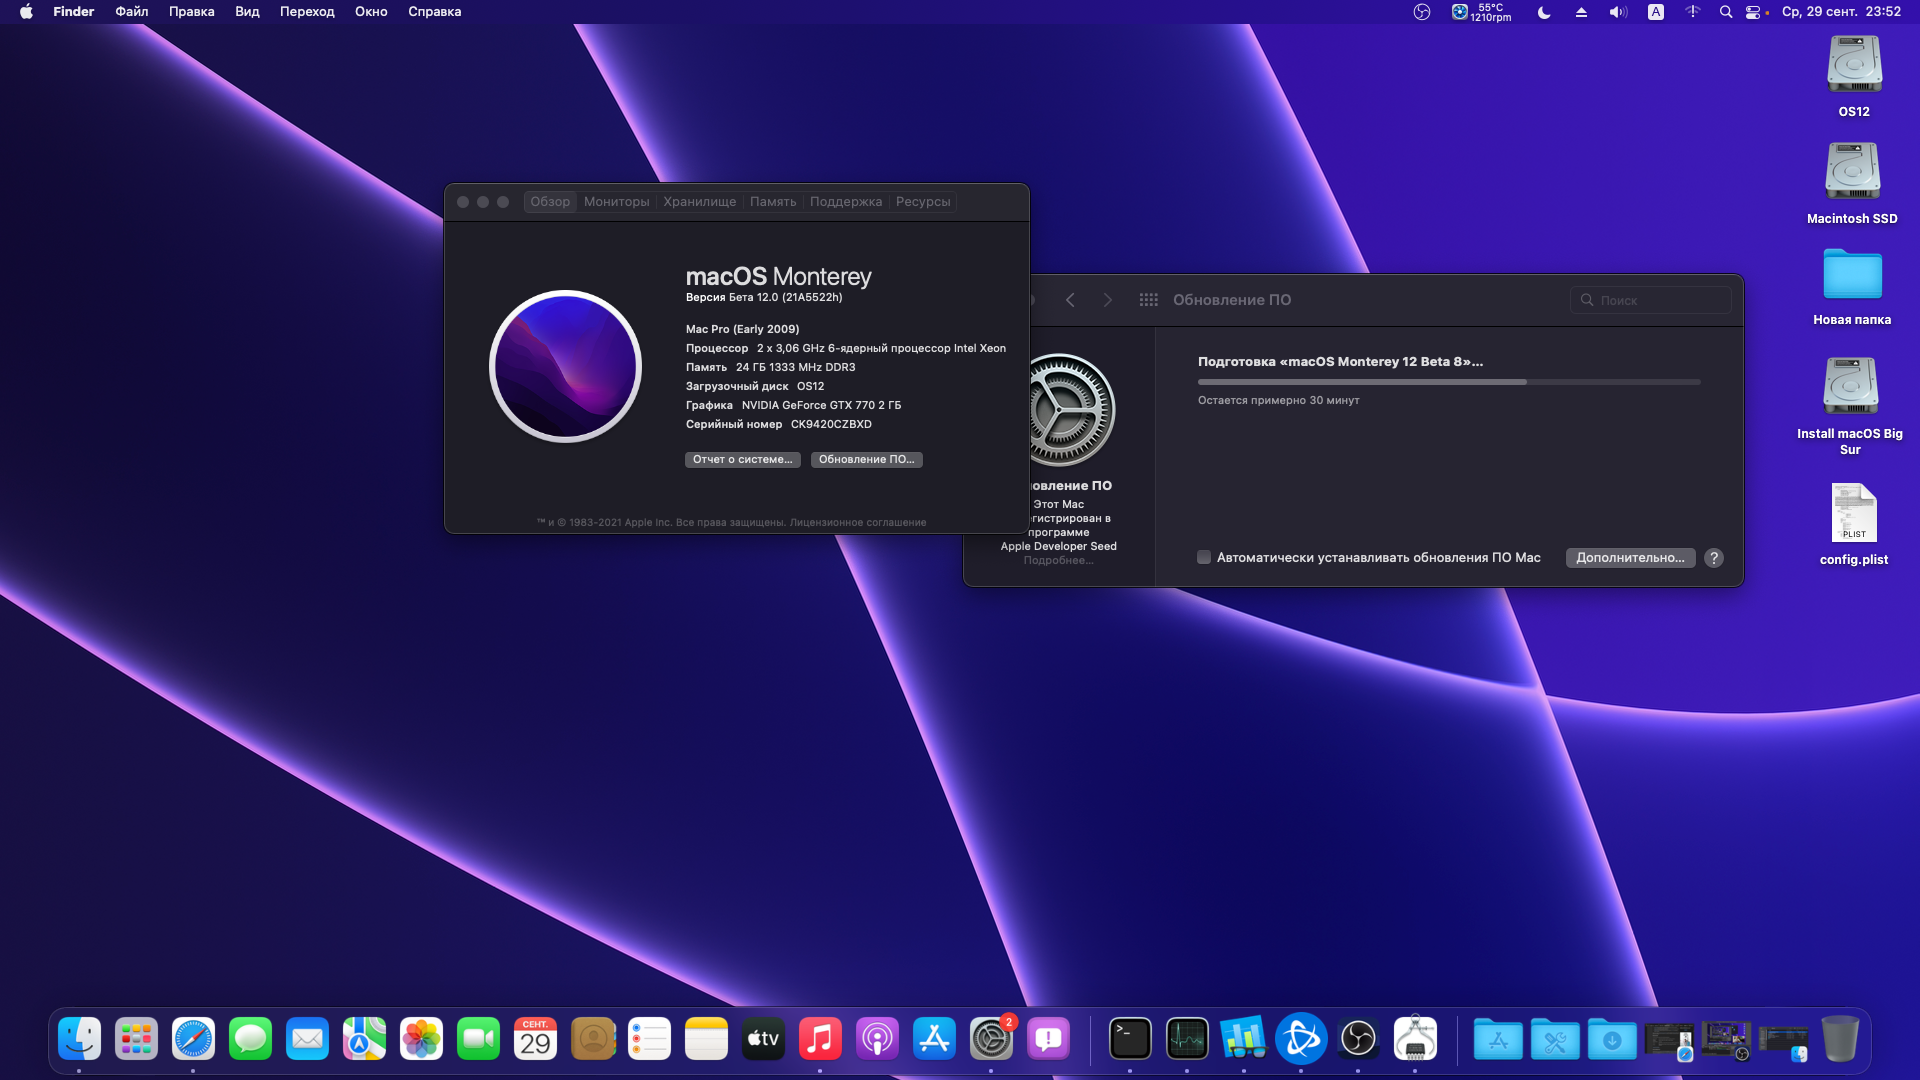Open System Preferences with badge in Dock
The image size is (1920, 1080).
(991, 1039)
